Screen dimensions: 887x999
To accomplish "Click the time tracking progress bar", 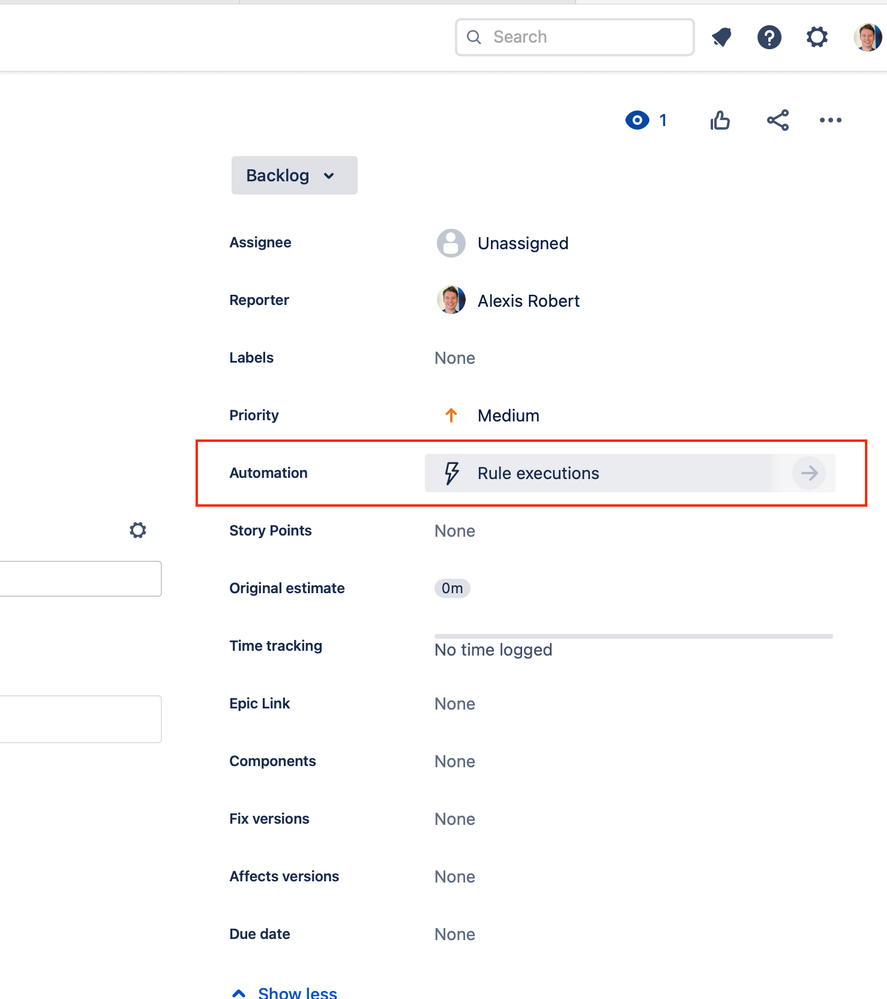I will click(633, 636).
